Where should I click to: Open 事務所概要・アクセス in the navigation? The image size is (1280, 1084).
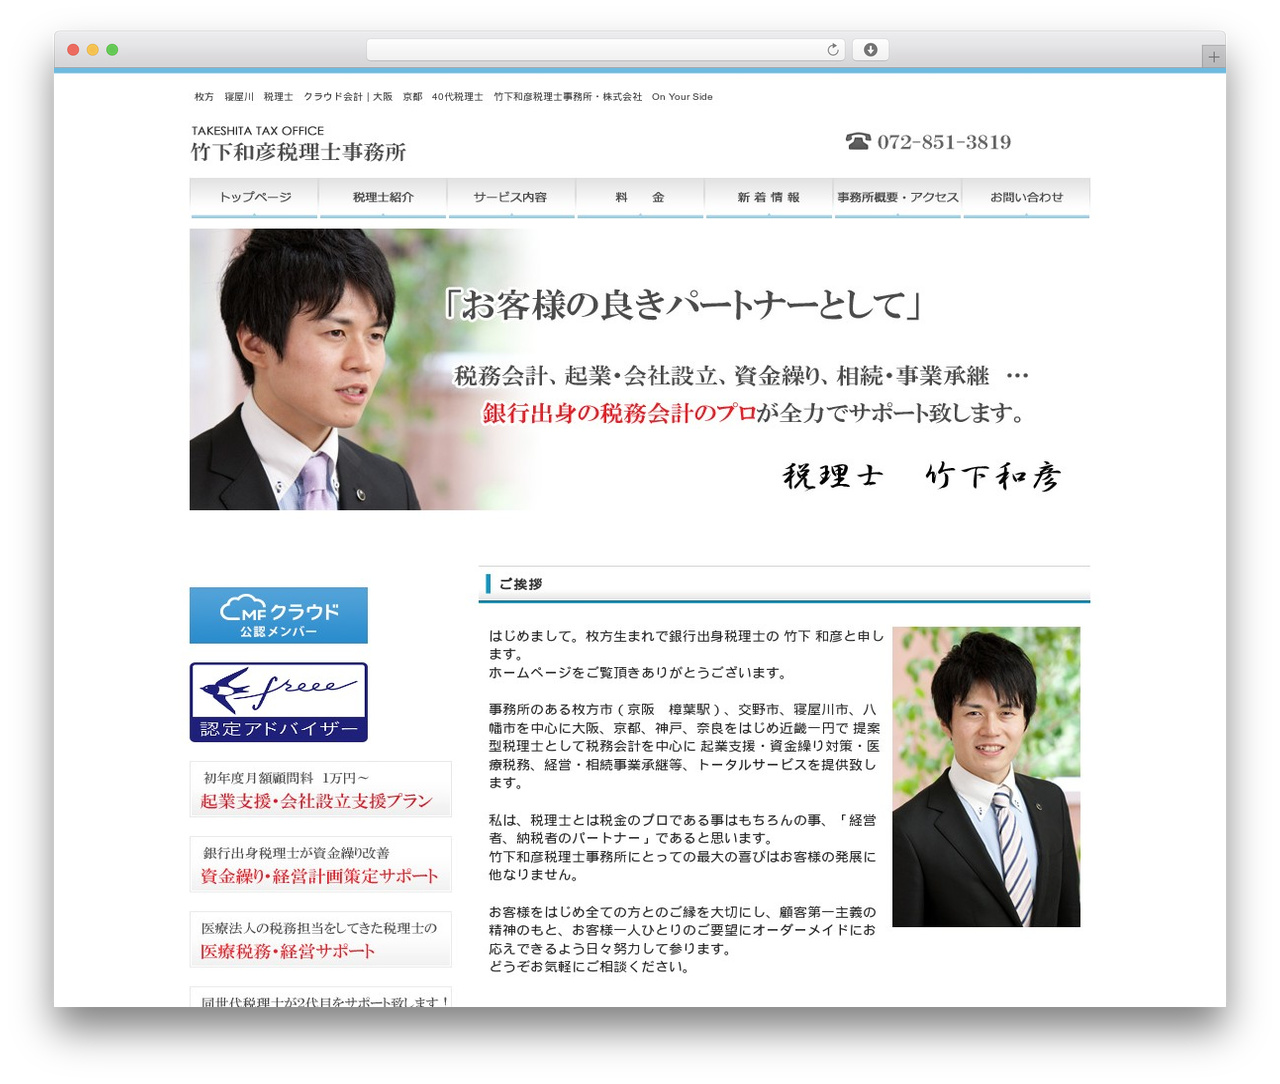(898, 198)
